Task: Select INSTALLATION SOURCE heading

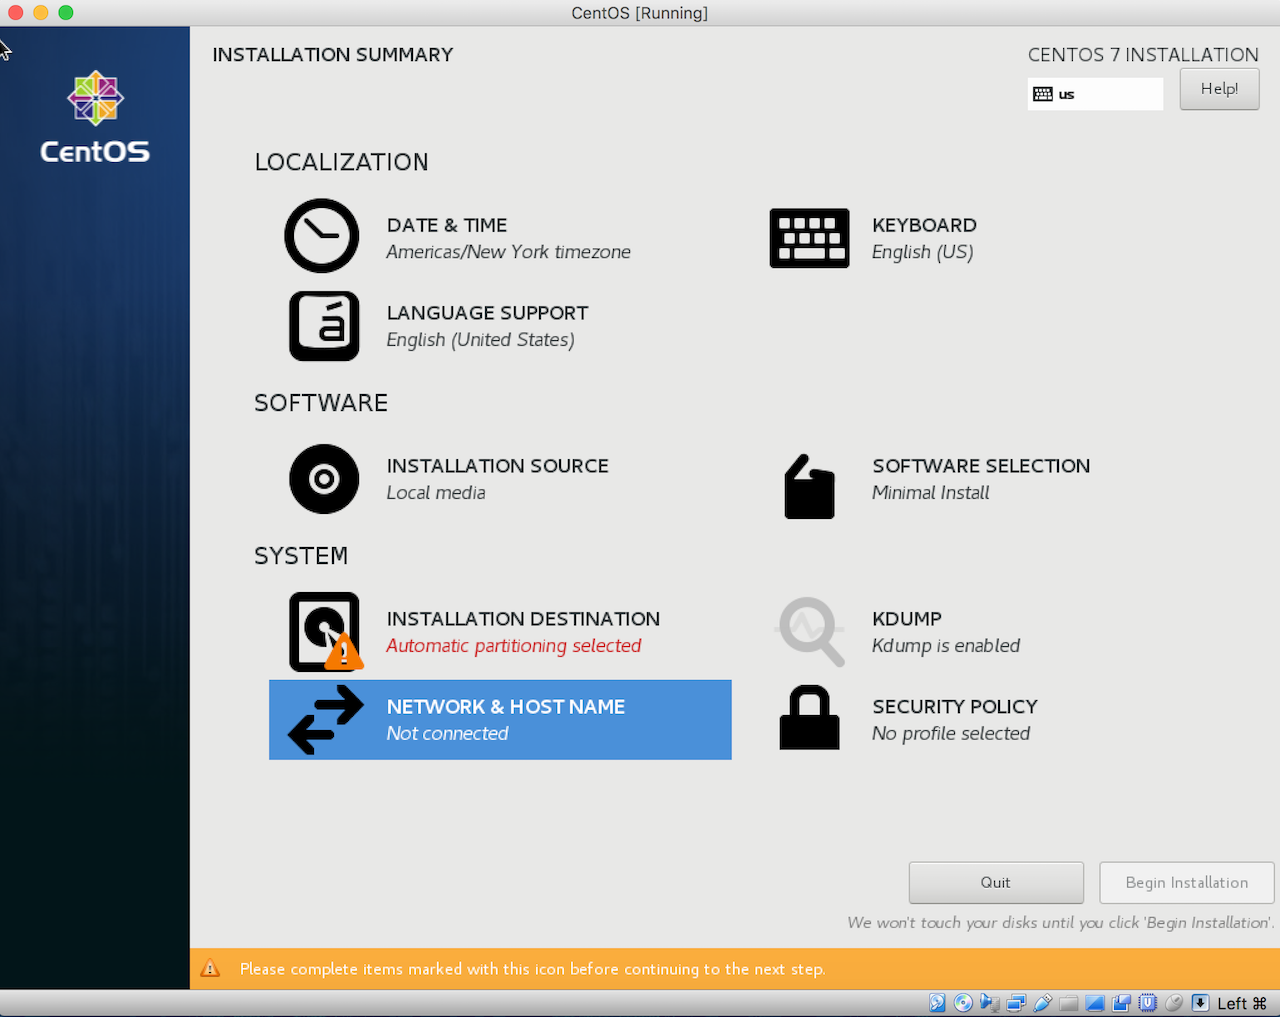Action: pos(498,466)
